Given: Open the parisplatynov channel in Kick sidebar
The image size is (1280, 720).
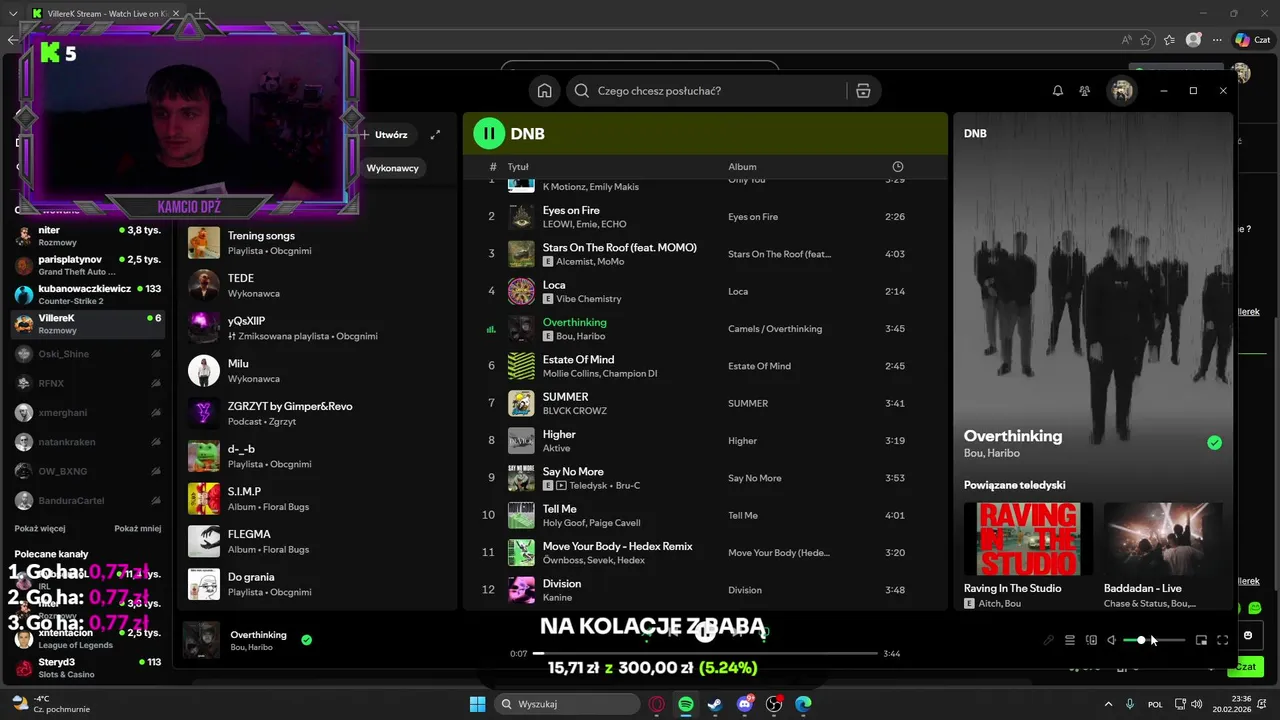Looking at the screenshot, I should tap(87, 265).
